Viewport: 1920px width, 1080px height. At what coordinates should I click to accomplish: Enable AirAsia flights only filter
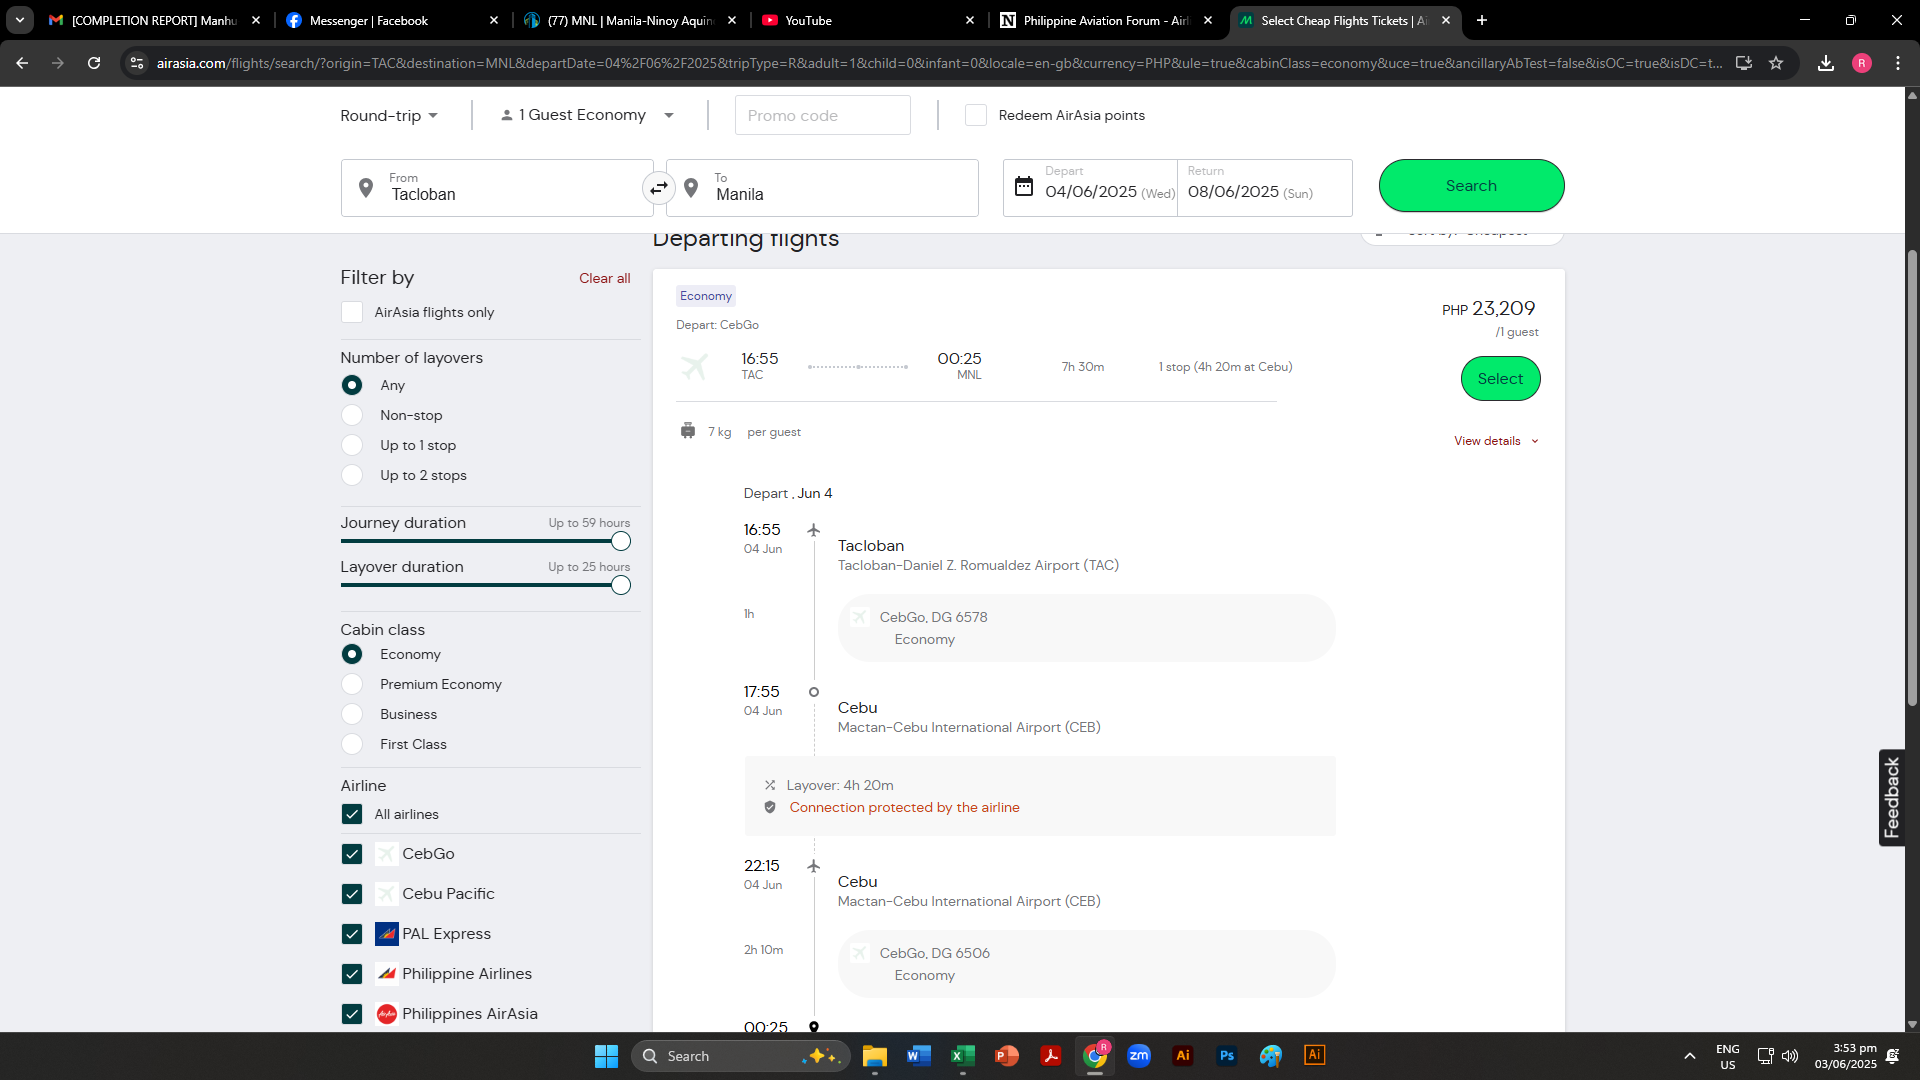[x=352, y=312]
